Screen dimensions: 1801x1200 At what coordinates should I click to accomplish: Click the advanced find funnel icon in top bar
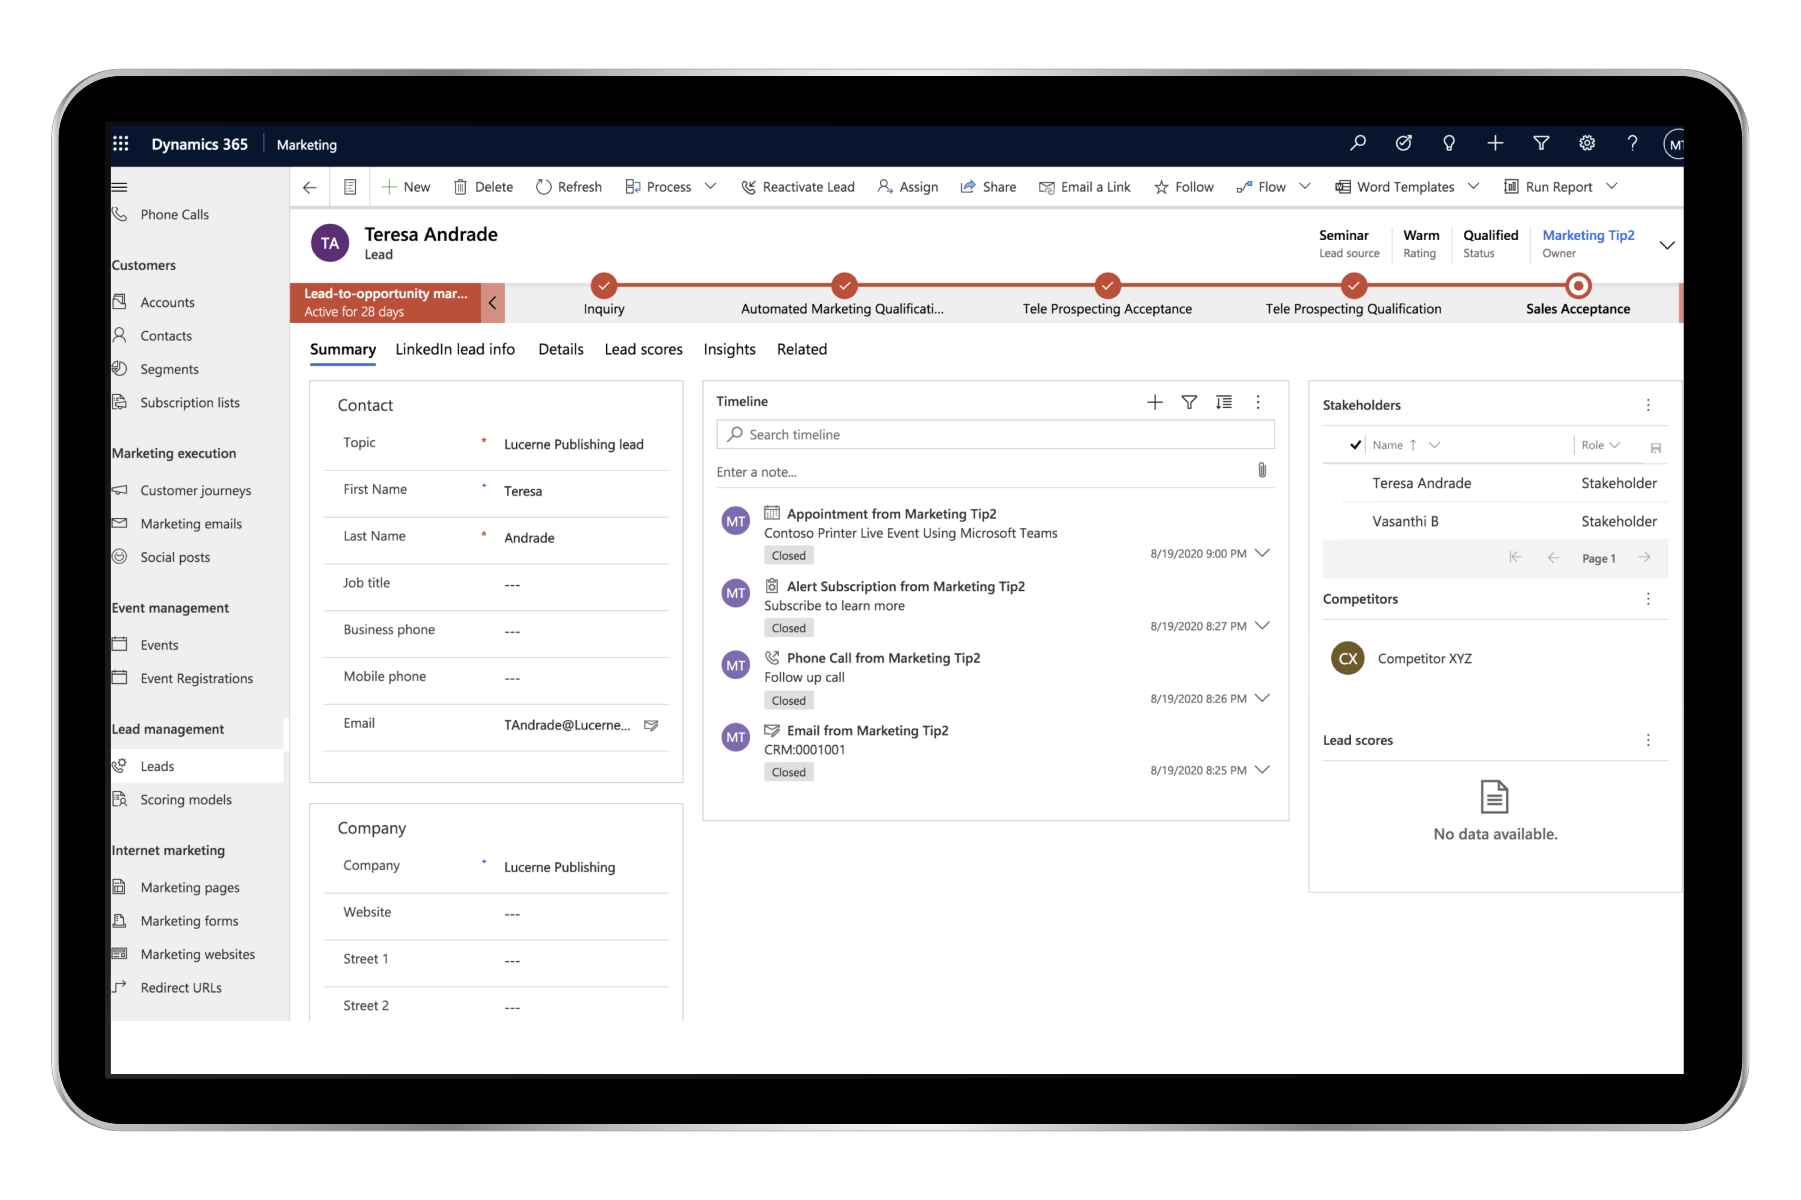pyautogui.click(x=1540, y=144)
